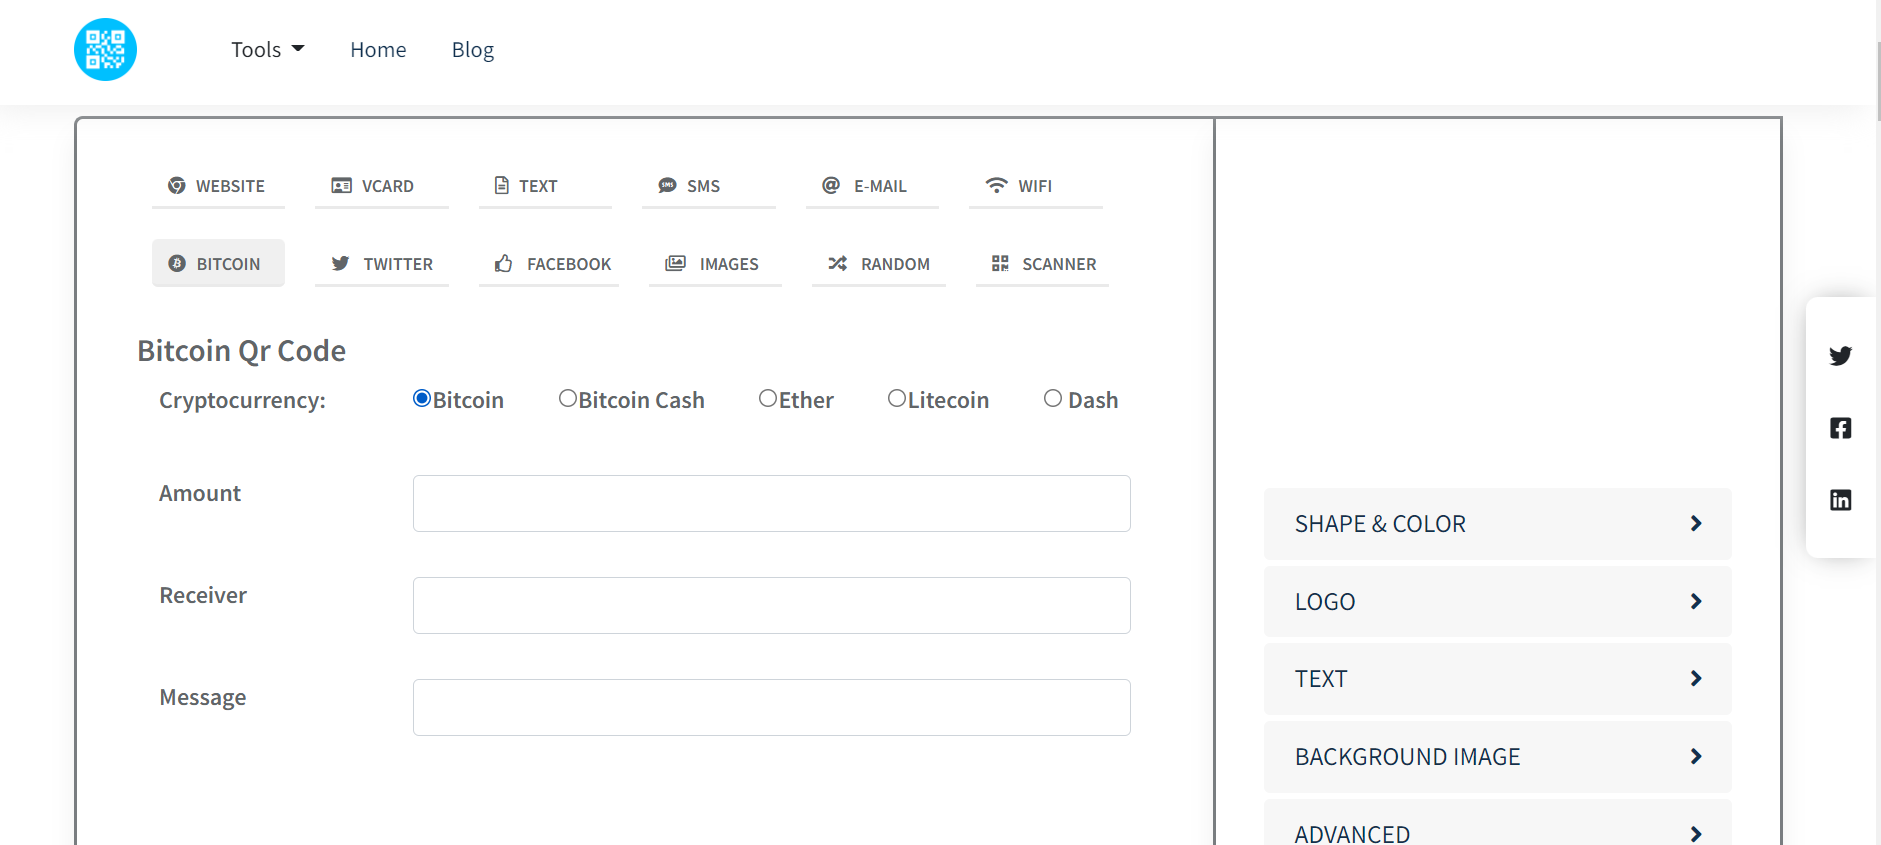Select the Ether radio option
Image resolution: width=1881 pixels, height=845 pixels.
point(768,398)
